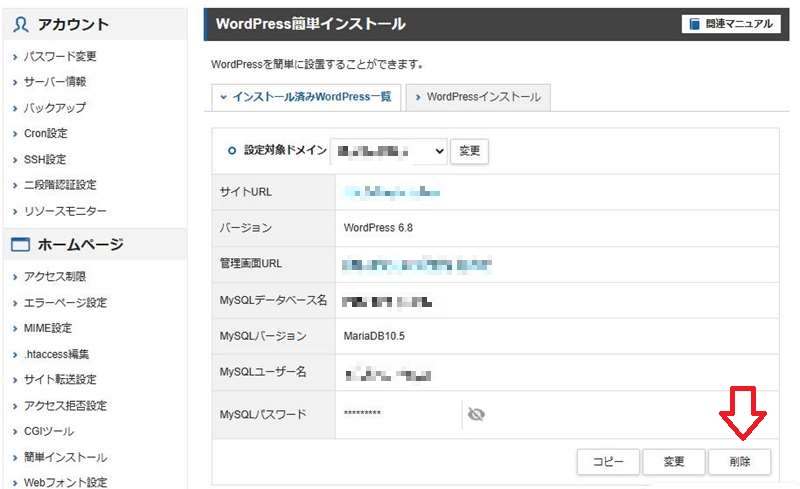Click the WordPress簡単インストール page title
Image resolution: width=800 pixels, height=489 pixels.
310,24
